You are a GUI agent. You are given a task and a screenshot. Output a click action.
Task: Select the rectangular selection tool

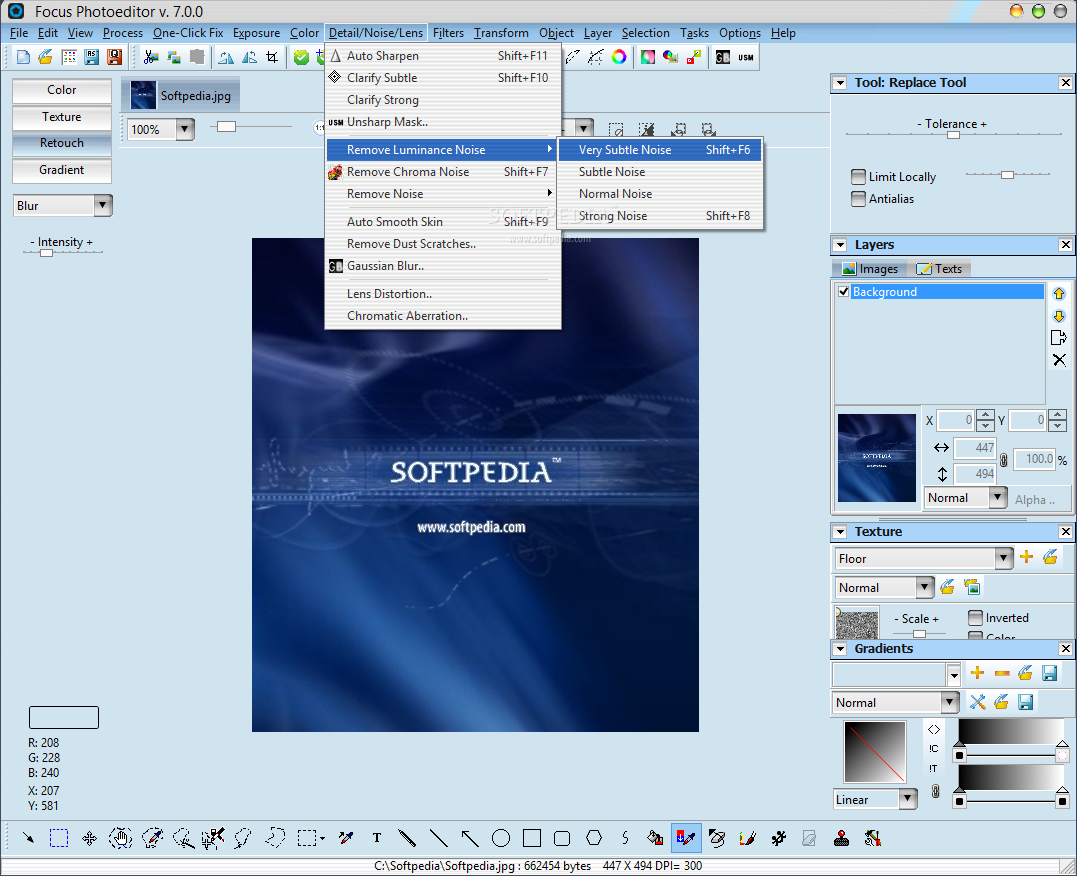point(59,838)
